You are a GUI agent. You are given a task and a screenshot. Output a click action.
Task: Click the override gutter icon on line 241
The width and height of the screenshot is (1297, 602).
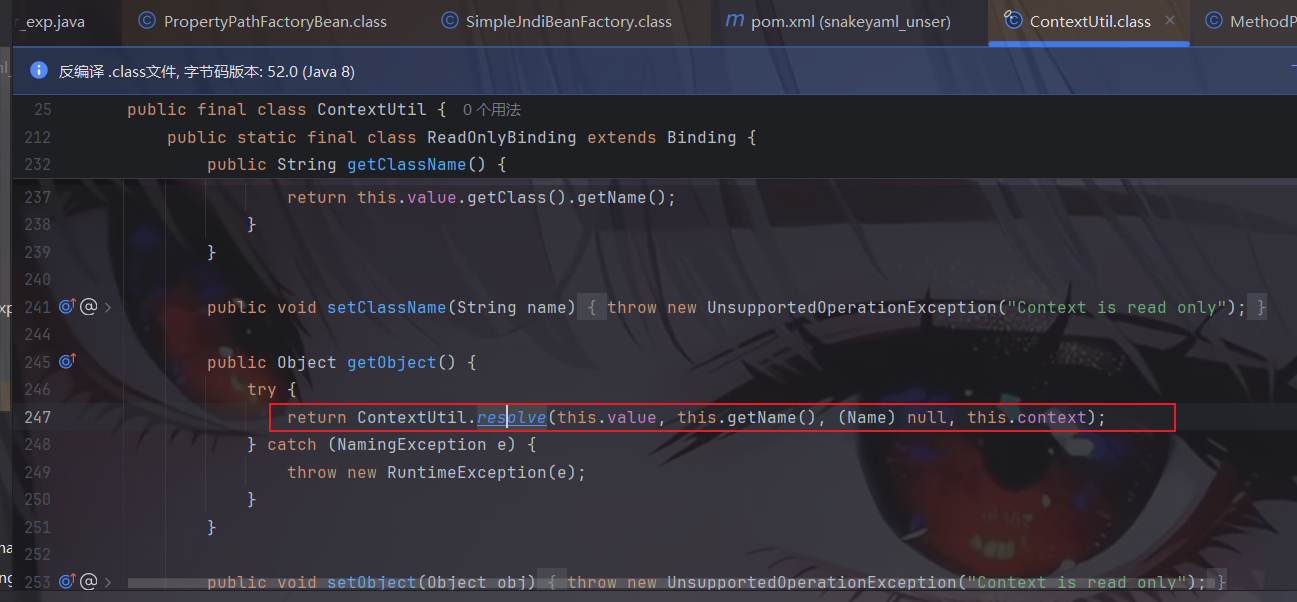68,307
